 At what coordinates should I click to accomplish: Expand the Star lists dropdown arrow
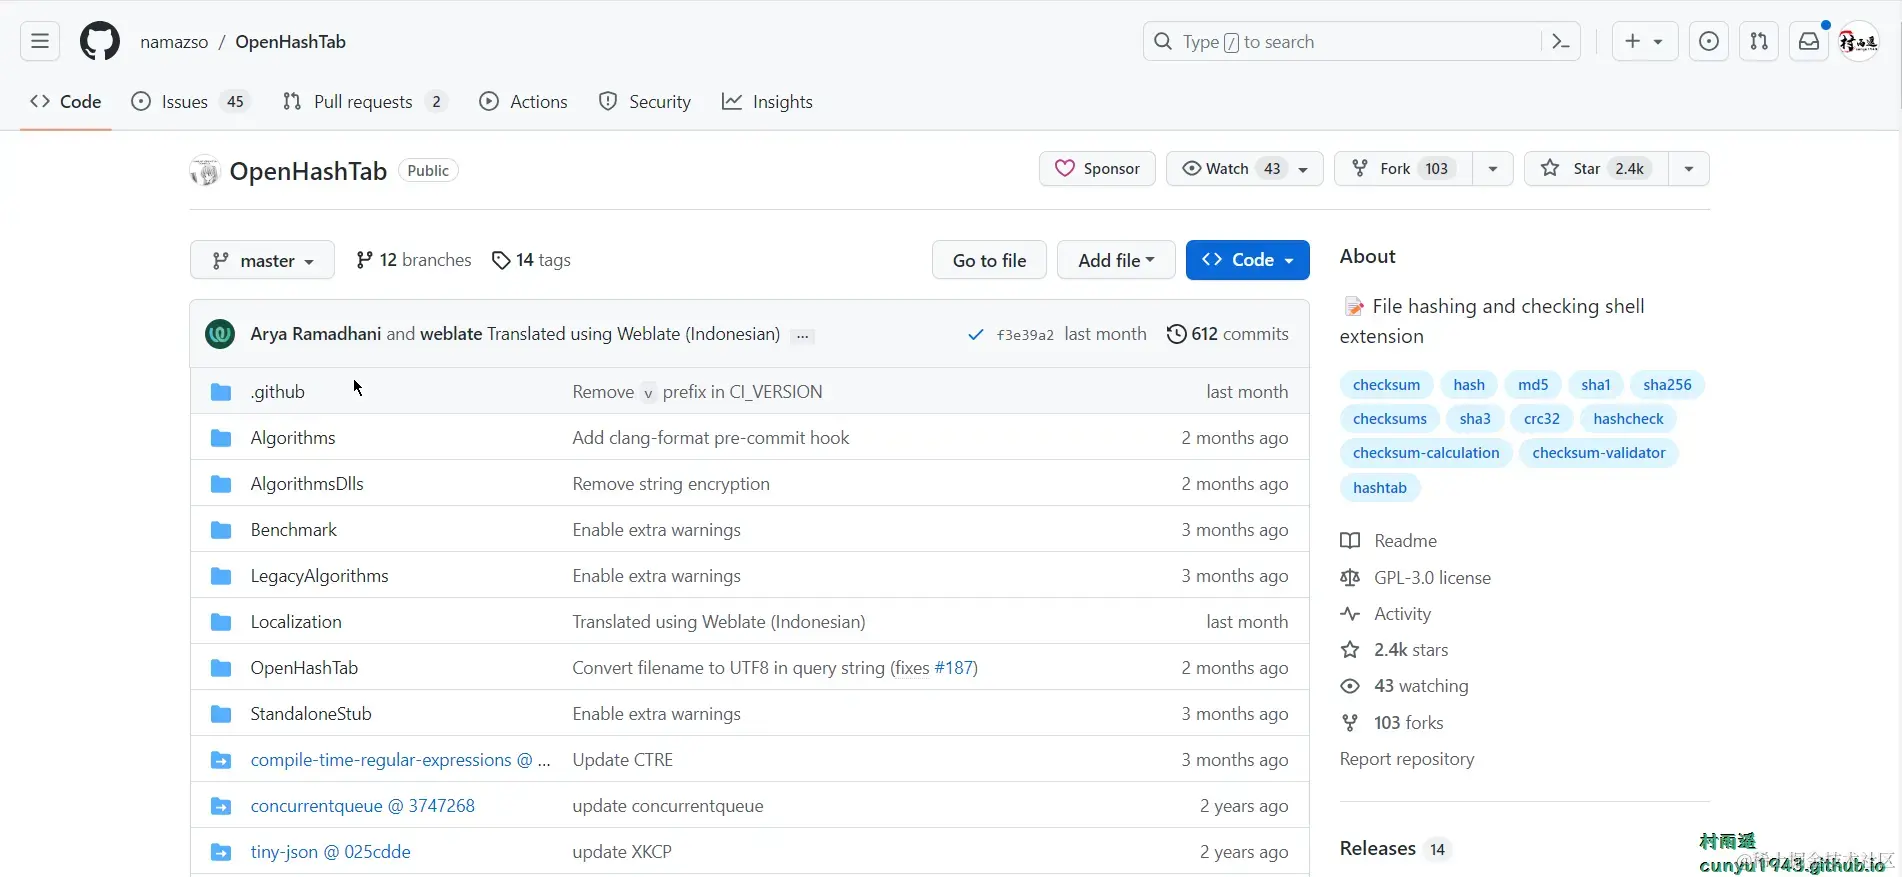pos(1689,169)
